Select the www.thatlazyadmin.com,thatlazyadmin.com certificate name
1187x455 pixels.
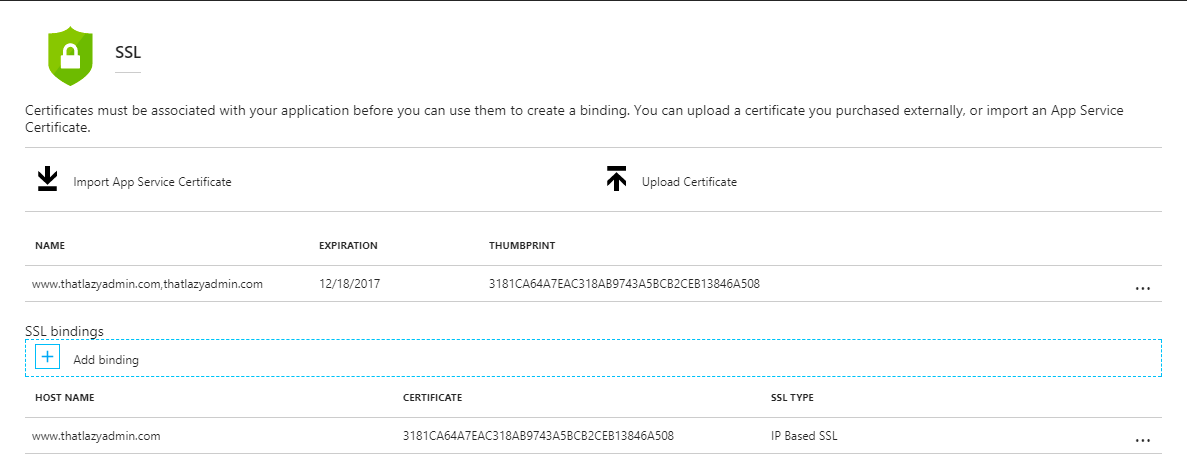coord(147,284)
